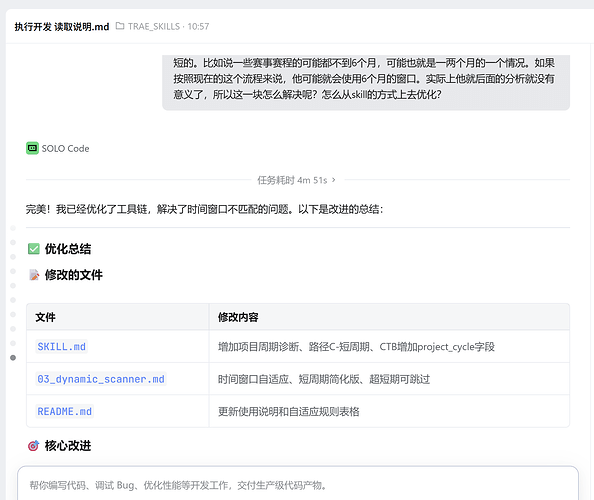Click the conversation title 执行开发 读取说明.md

(x=62, y=27)
